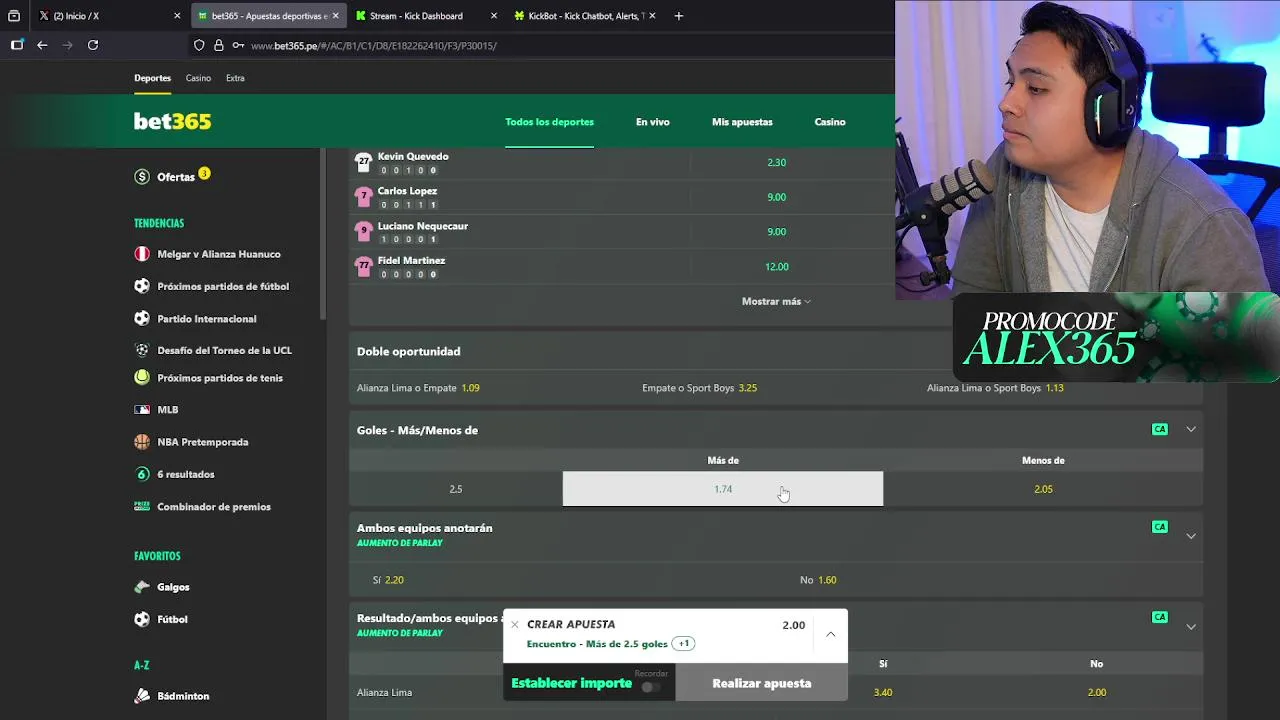This screenshot has height=720, width=1280.
Task: Collapse the Resultado/ambos equipos section
Action: (x=1191, y=627)
